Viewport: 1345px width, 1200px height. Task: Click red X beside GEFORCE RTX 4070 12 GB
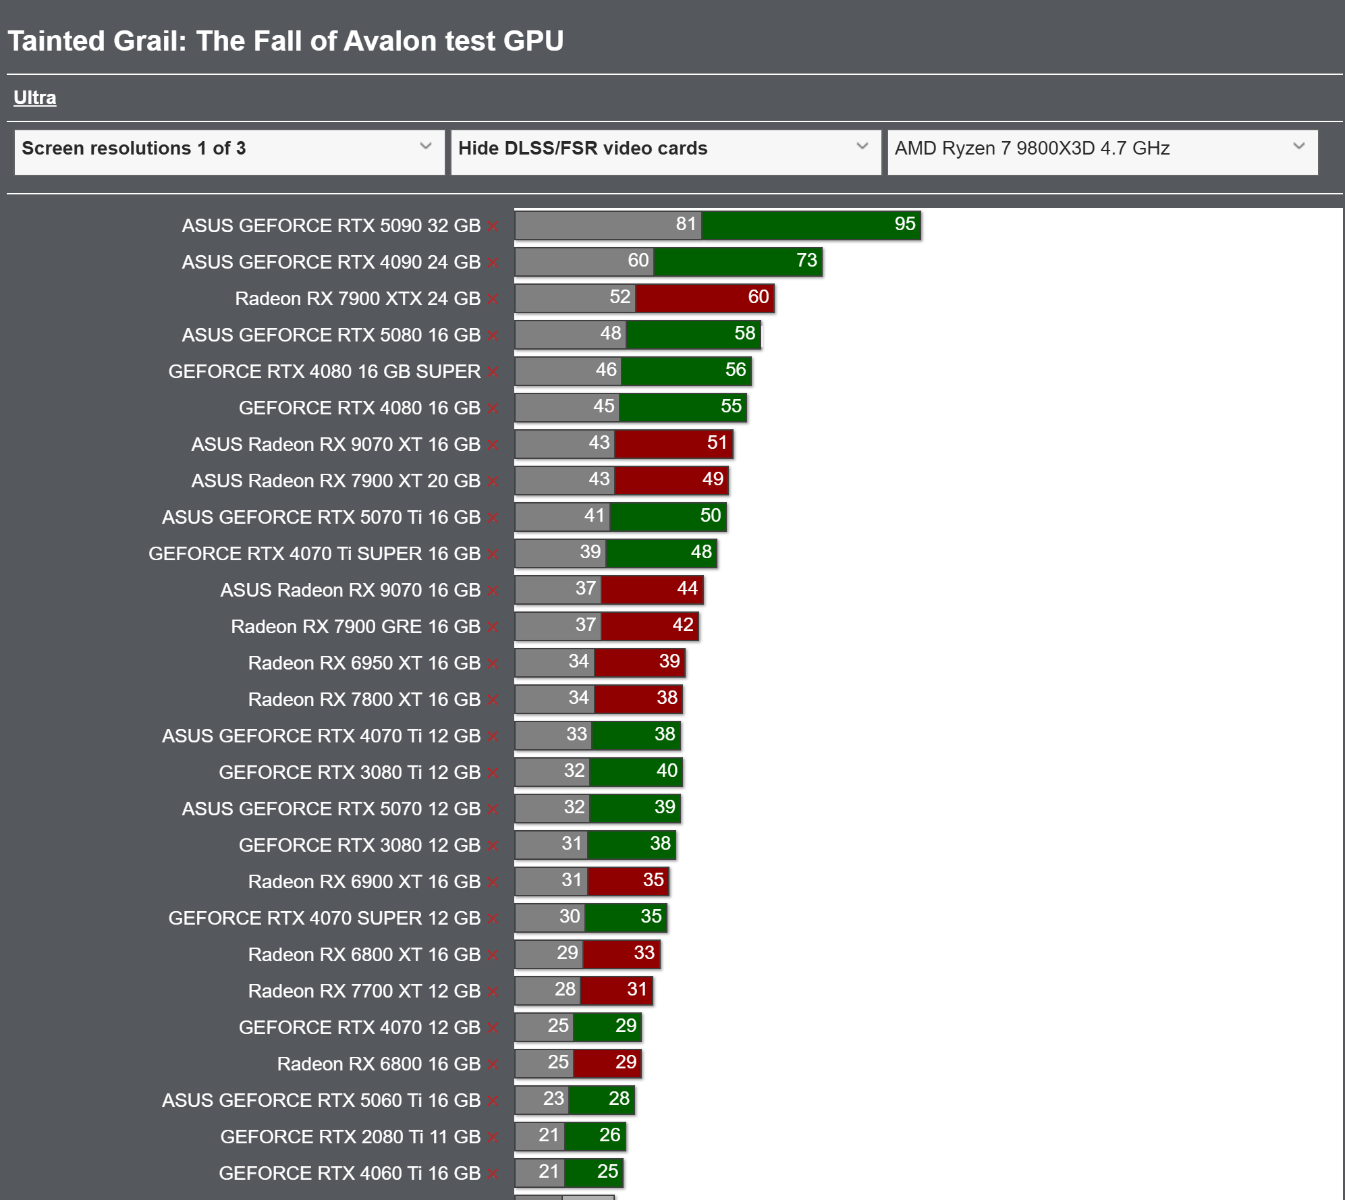pyautogui.click(x=493, y=1028)
